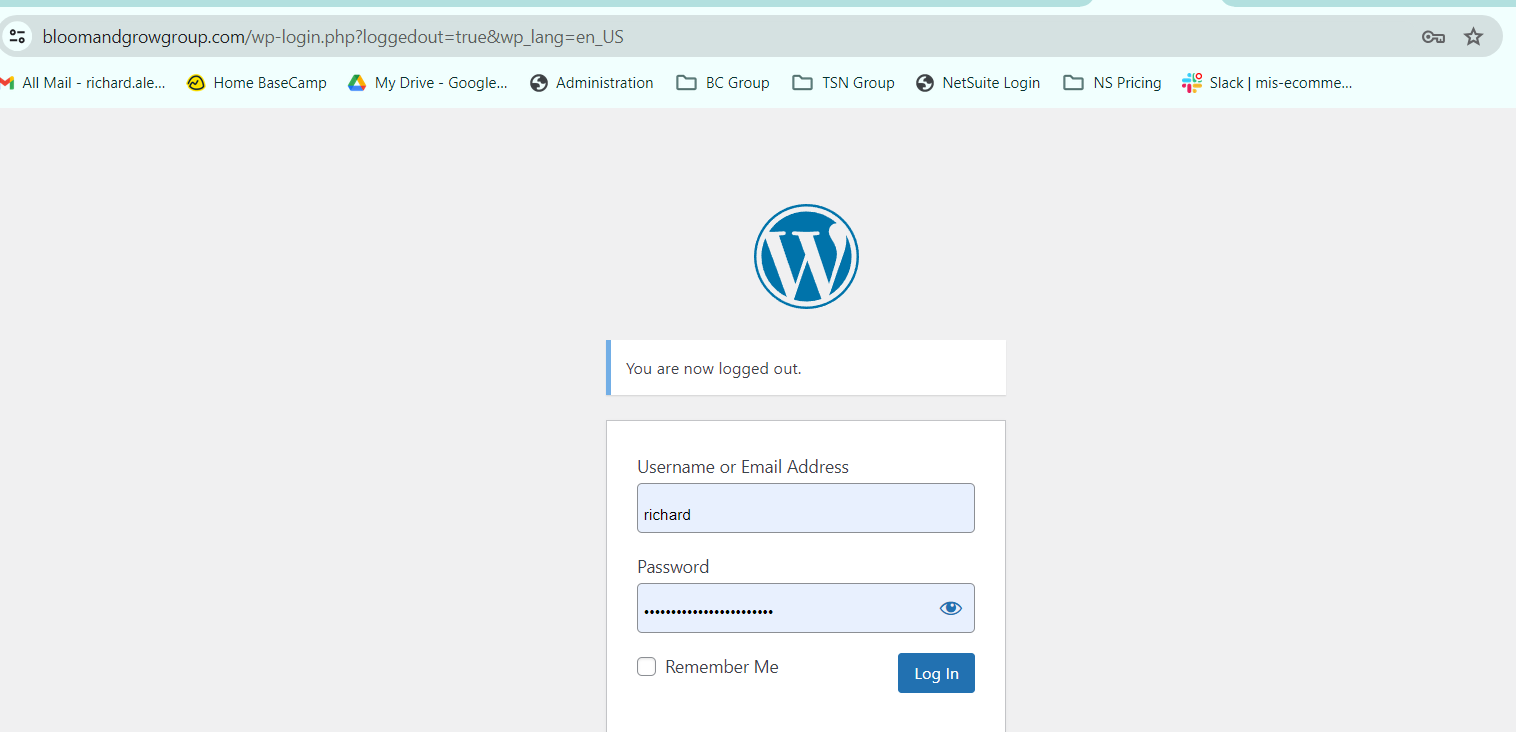
Task: Open site information icon in address bar
Action: click(17, 37)
